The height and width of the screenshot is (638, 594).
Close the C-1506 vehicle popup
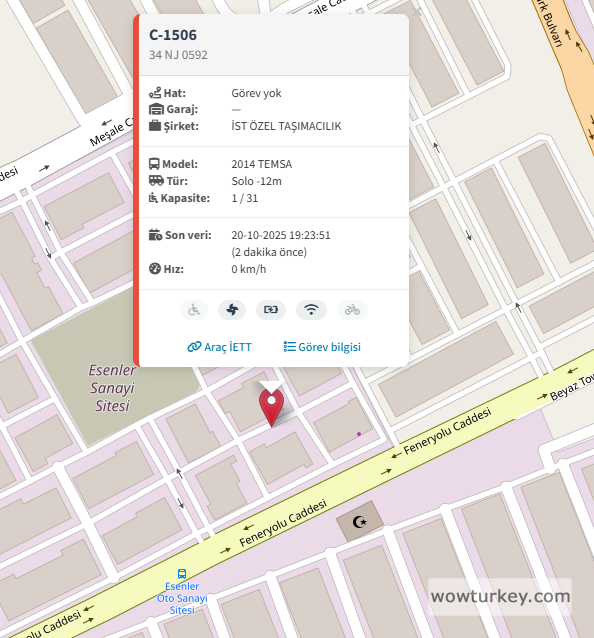click(x=417, y=12)
